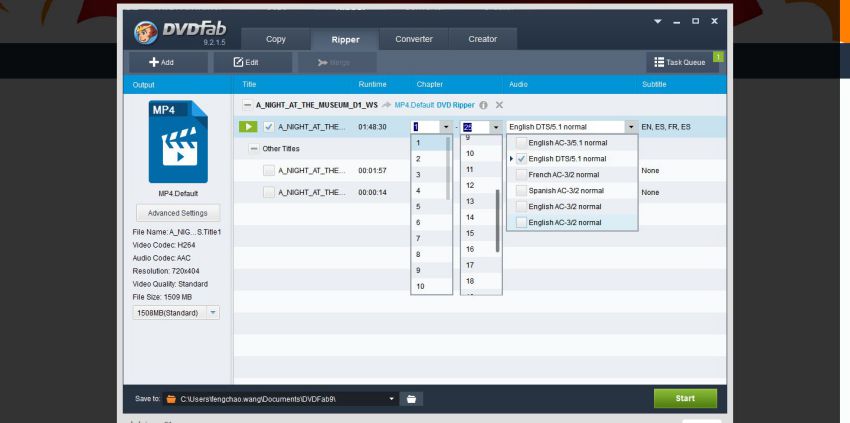Click the Advanced Settings button
This screenshot has height=423, width=850.
tap(178, 213)
